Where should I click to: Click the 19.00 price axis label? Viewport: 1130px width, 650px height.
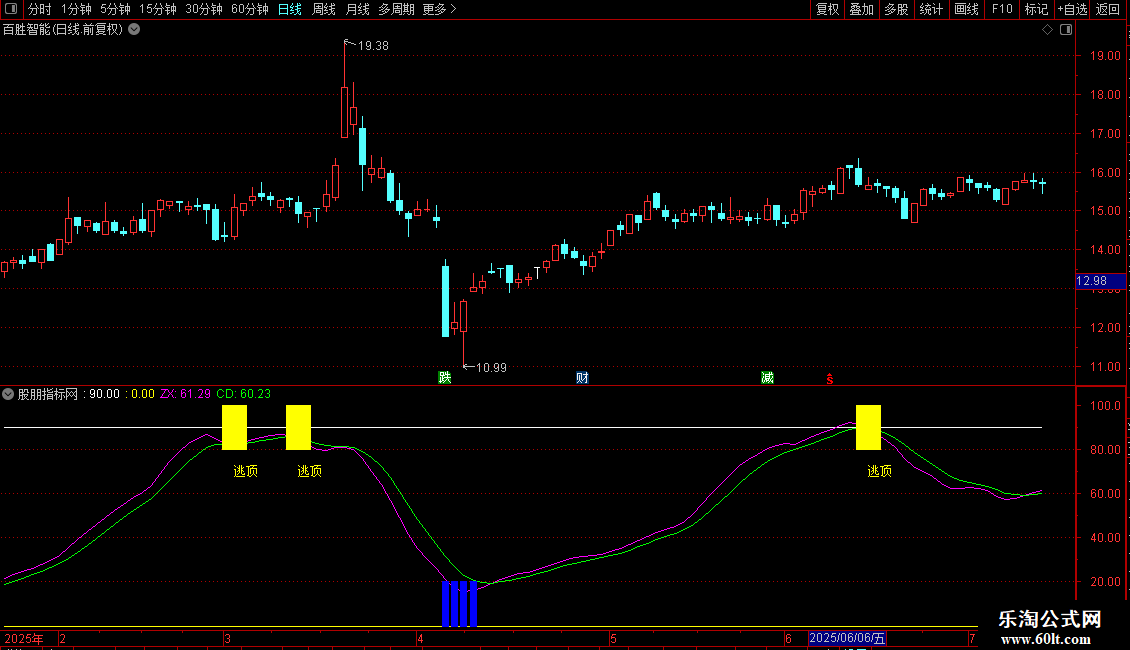(1105, 55)
